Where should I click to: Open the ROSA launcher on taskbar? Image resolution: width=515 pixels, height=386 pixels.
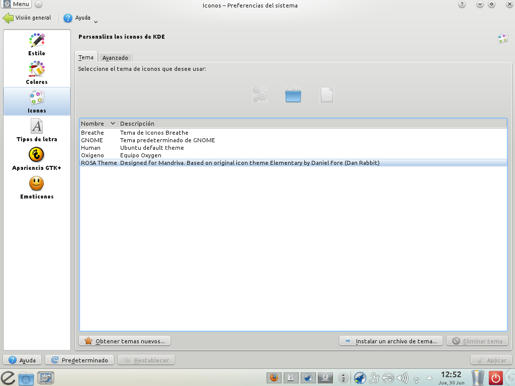tap(8, 378)
